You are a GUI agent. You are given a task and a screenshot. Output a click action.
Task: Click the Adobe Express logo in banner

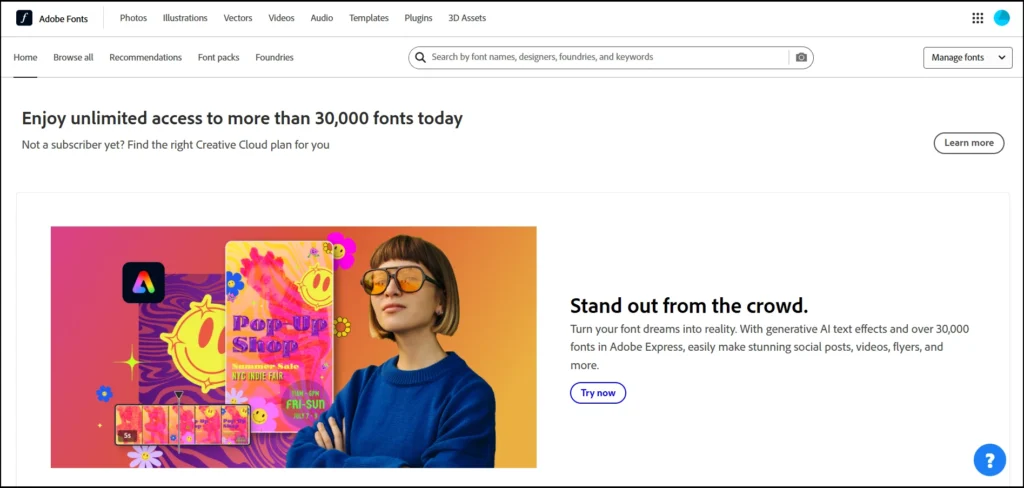point(143,282)
